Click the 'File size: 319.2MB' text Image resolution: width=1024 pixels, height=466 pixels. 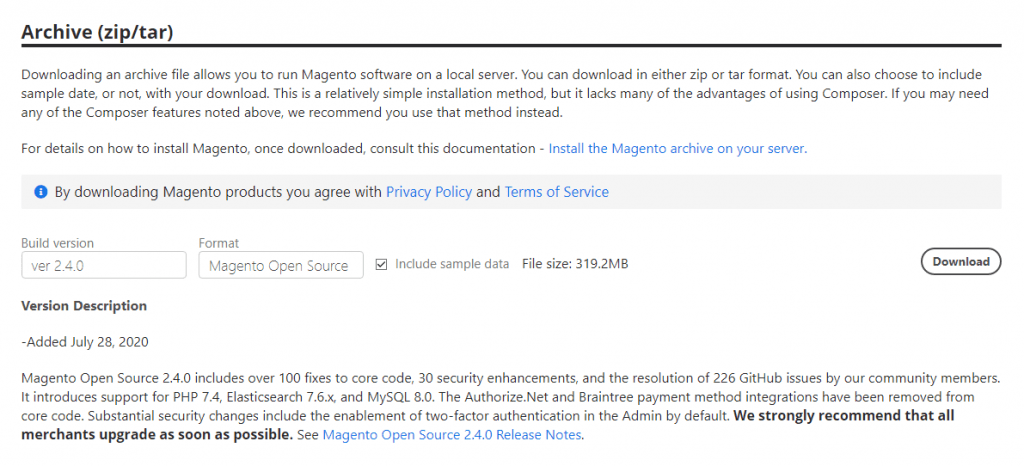(x=575, y=264)
